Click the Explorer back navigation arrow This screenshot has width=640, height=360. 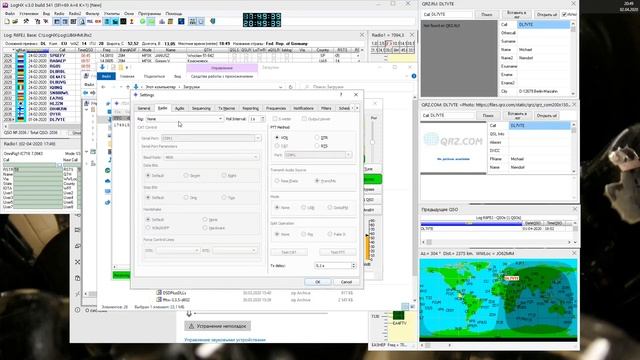pos(103,87)
